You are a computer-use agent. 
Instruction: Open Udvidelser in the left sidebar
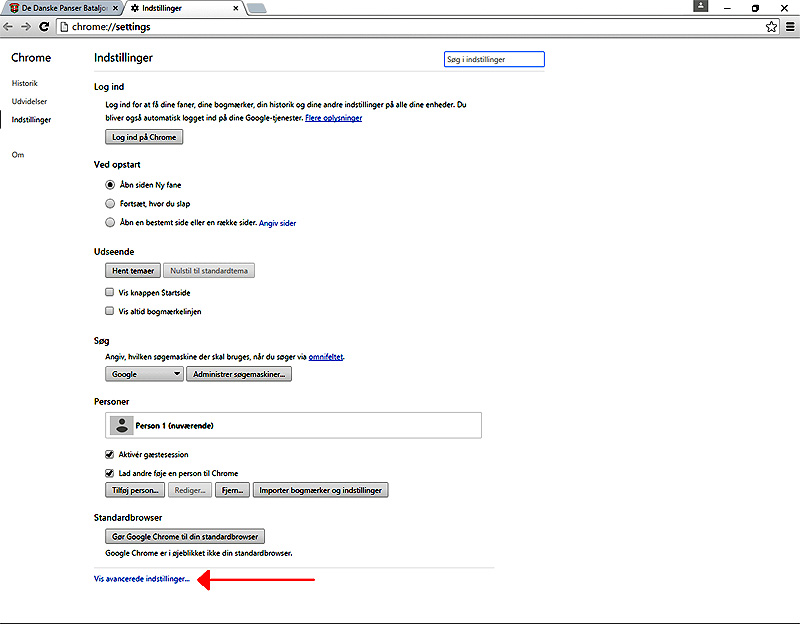tap(29, 101)
